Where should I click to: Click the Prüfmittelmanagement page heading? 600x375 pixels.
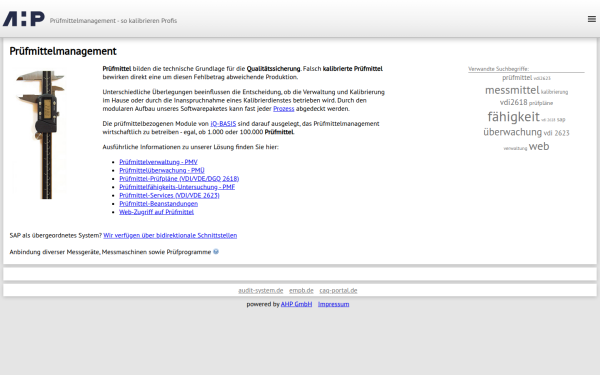(63, 51)
